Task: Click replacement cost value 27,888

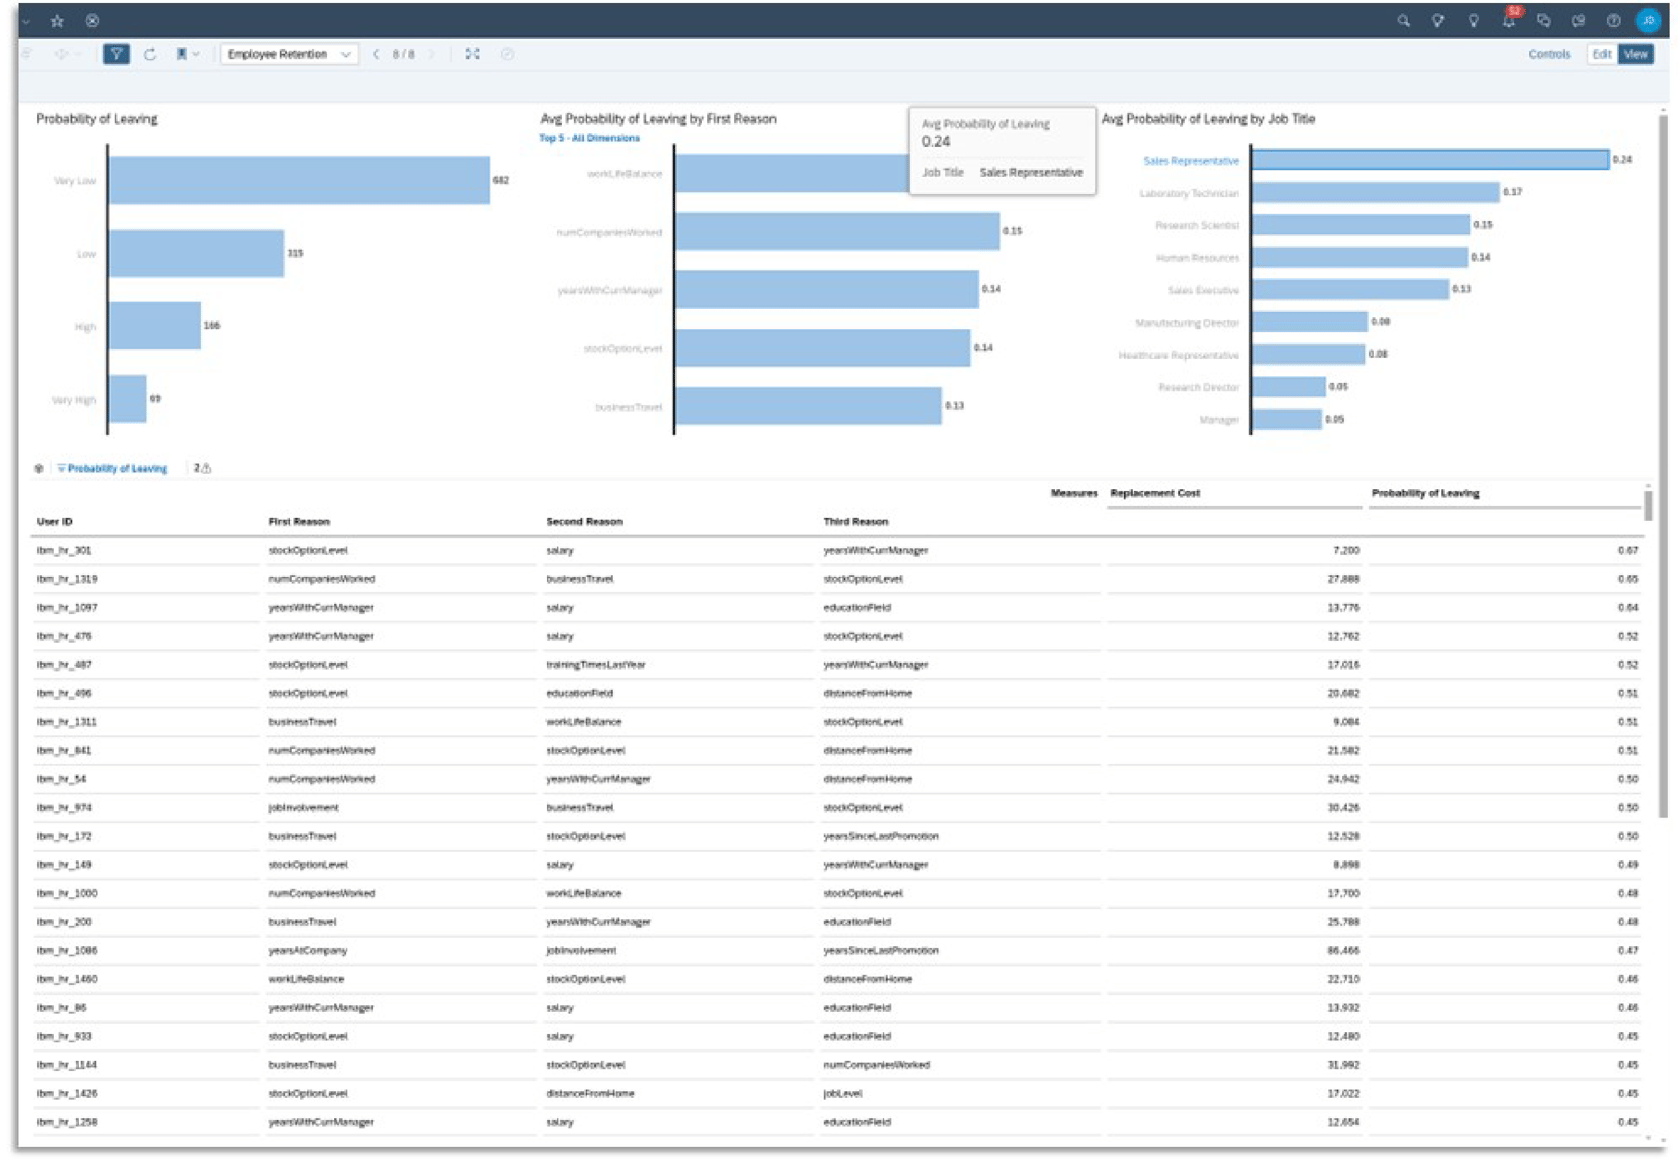Action: (x=1343, y=579)
